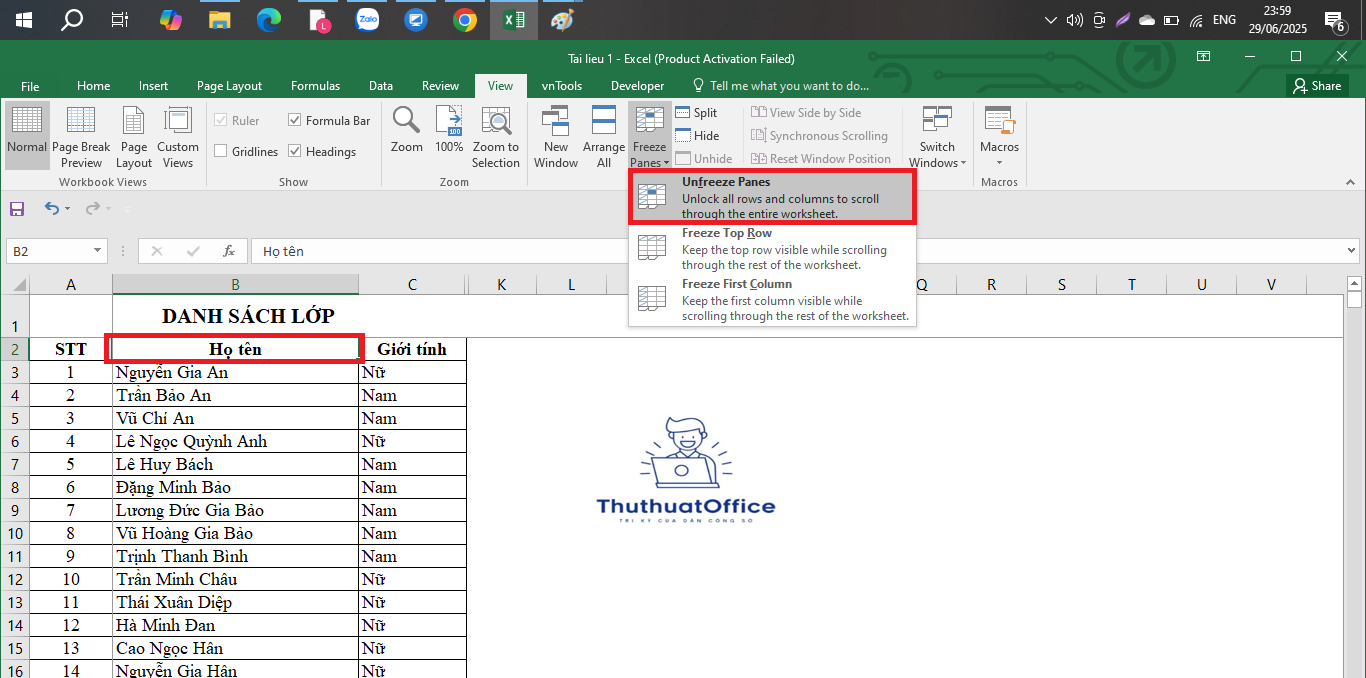Click the Insert Function fx icon
Image resolution: width=1366 pixels, height=678 pixels.
[x=229, y=251]
